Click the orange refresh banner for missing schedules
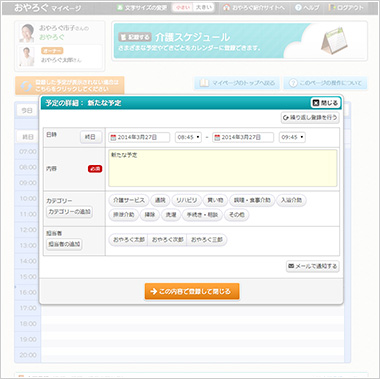The image size is (380, 379). tap(70, 86)
